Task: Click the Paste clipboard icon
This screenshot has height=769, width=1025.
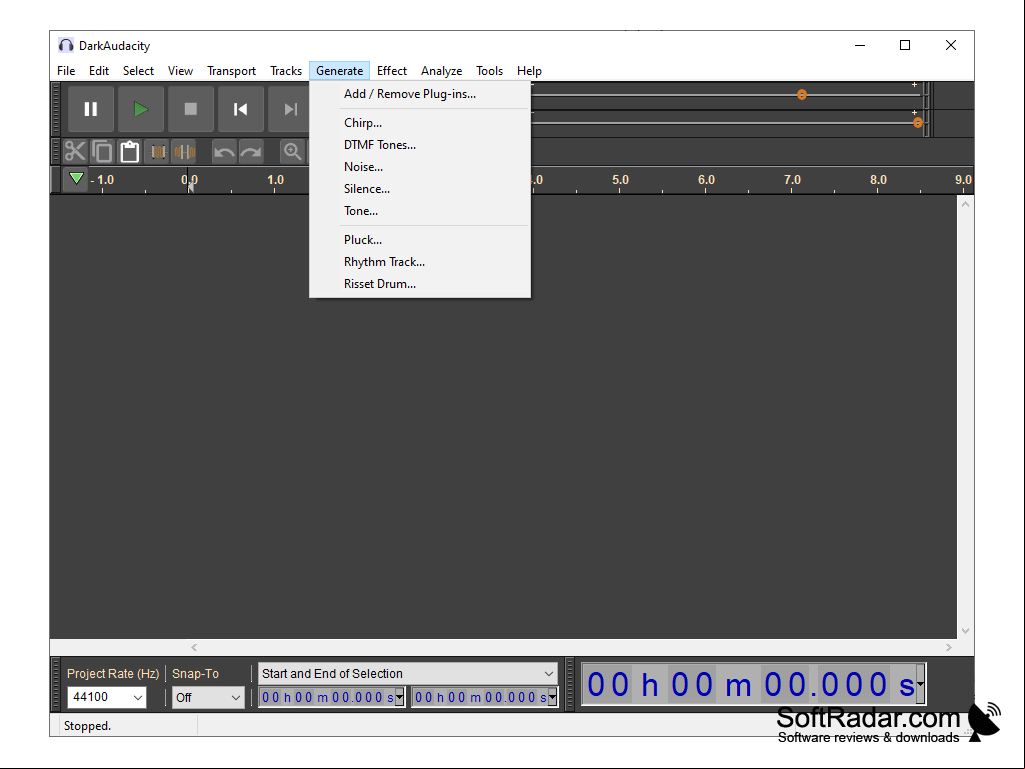Action: pyautogui.click(x=129, y=152)
